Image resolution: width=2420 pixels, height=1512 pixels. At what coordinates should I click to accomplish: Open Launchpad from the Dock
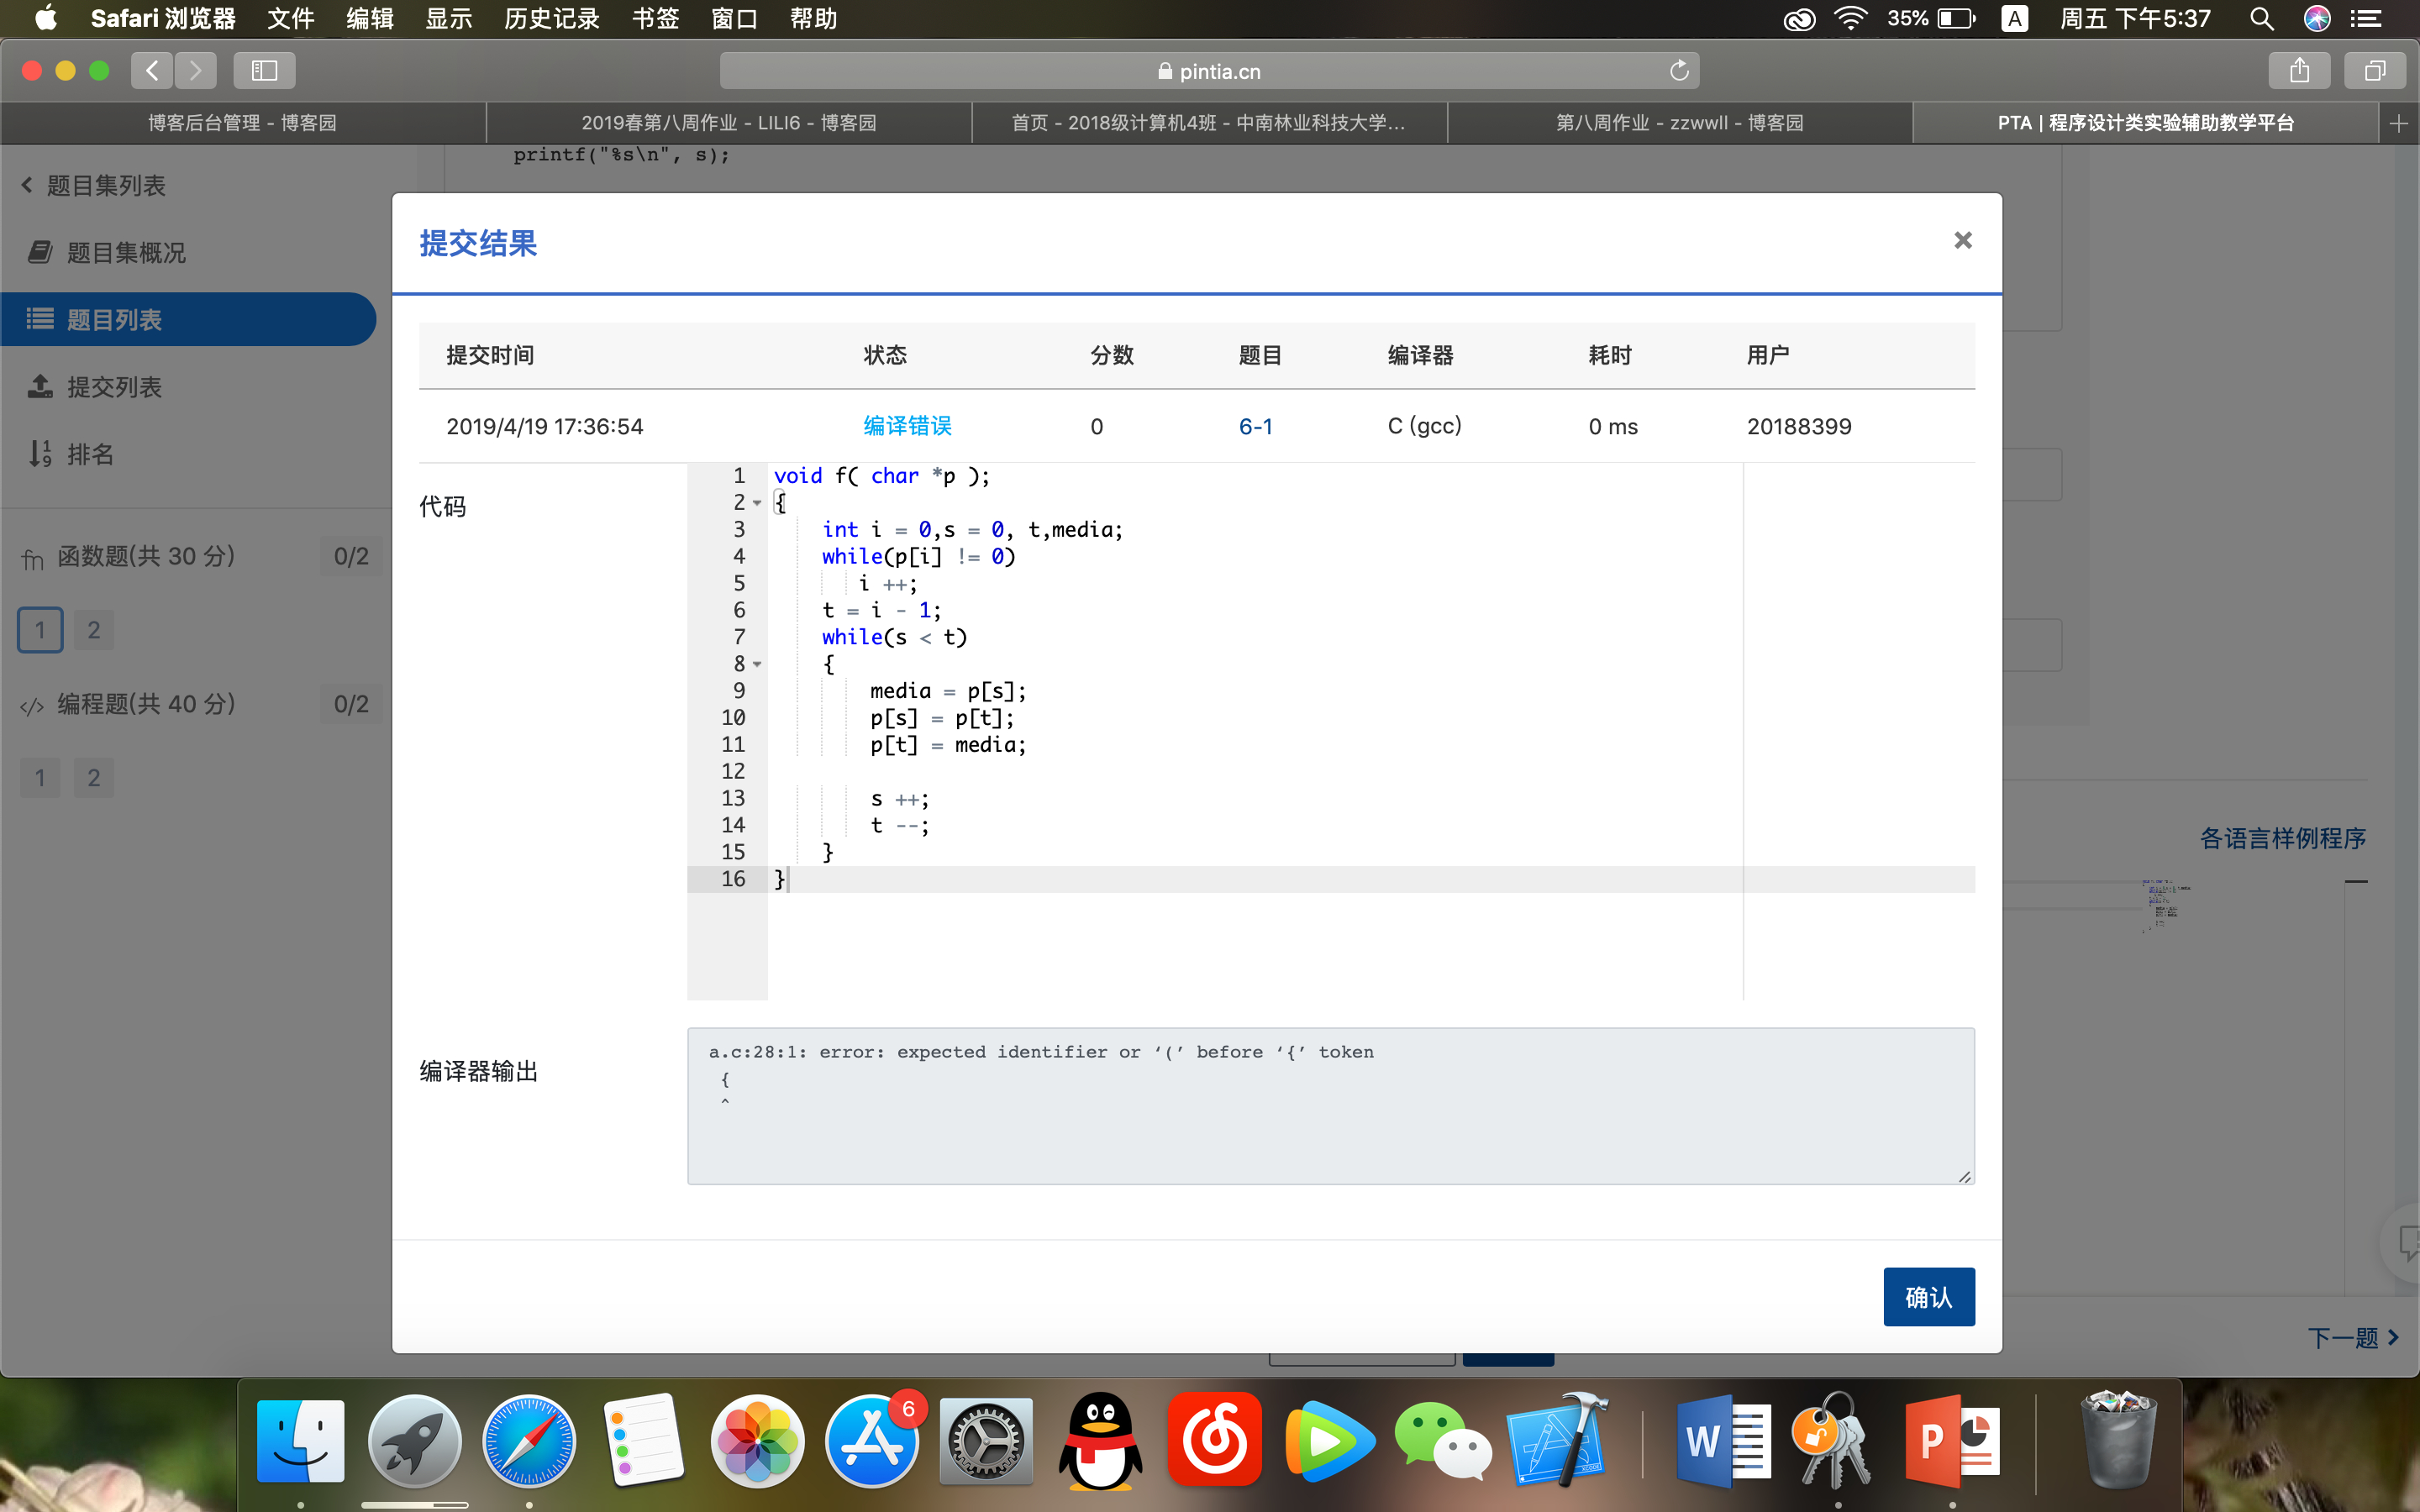point(414,1440)
